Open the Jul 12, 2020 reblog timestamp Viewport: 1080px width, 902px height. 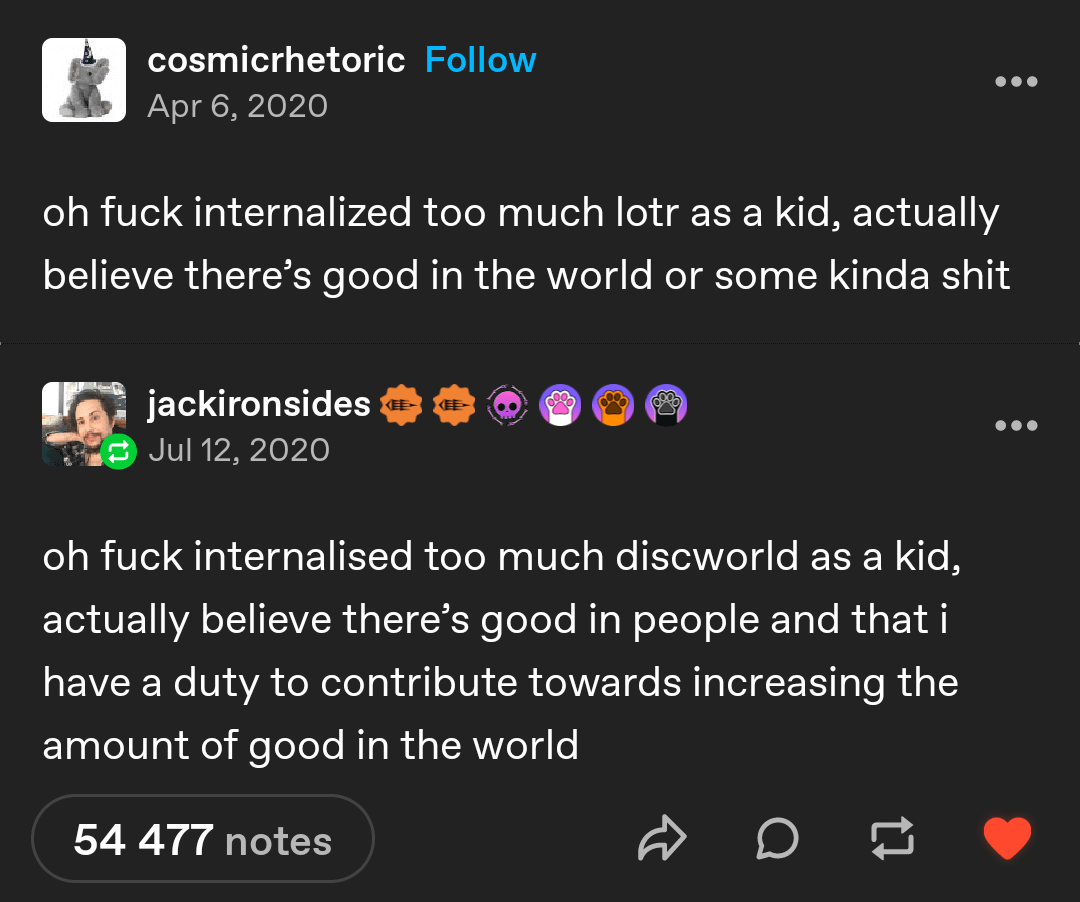[239, 450]
